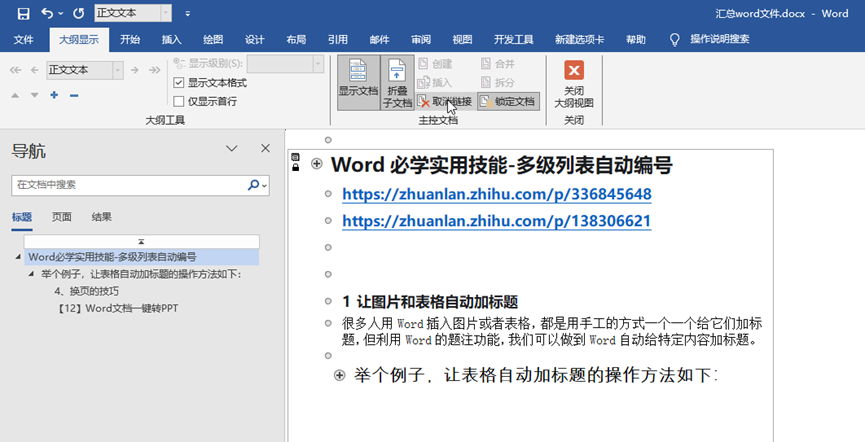Collapse the Word必学实用技能 heading tree triangle

20,257
